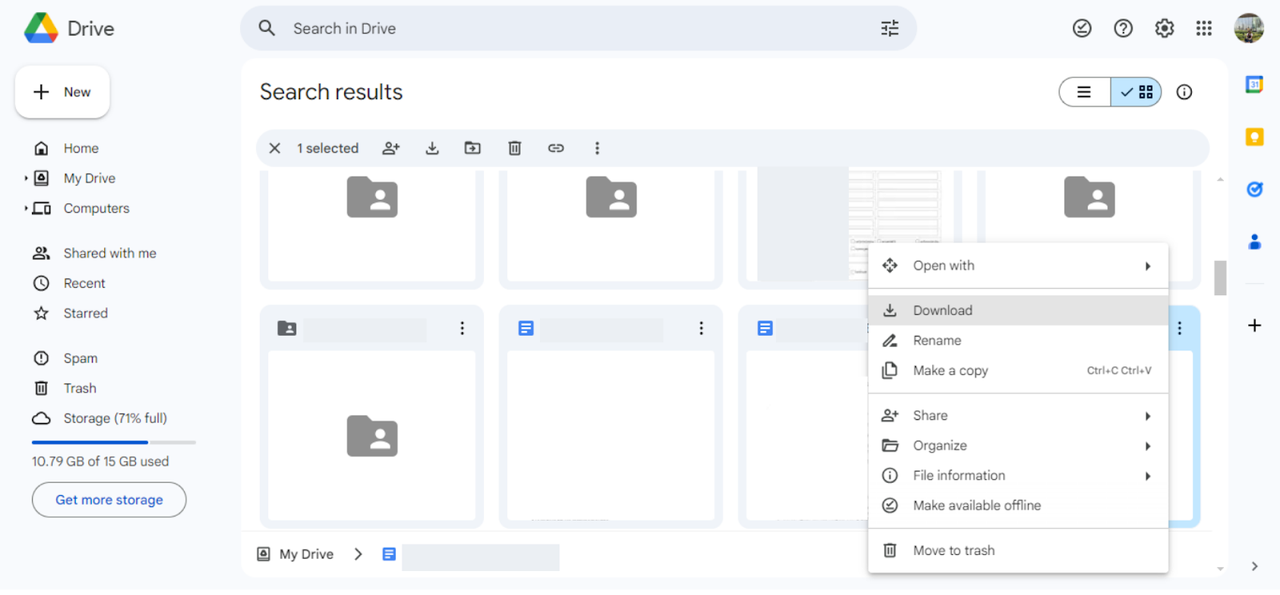
Task: Click the New button
Action: click(x=62, y=92)
